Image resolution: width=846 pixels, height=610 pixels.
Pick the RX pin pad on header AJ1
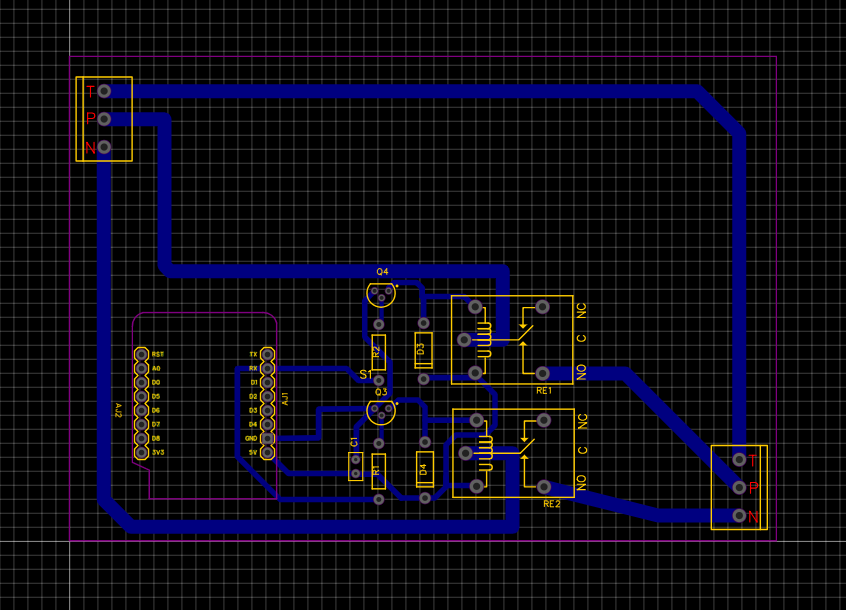coord(268,368)
